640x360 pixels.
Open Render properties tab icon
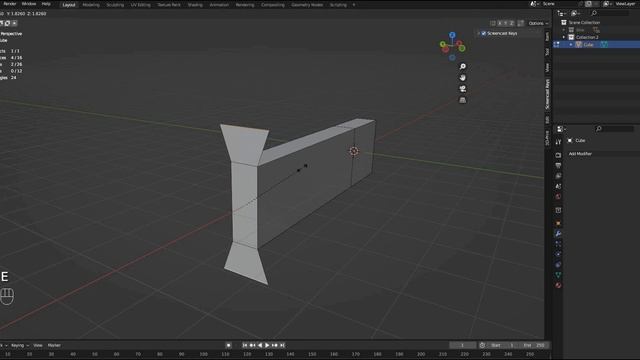558,155
